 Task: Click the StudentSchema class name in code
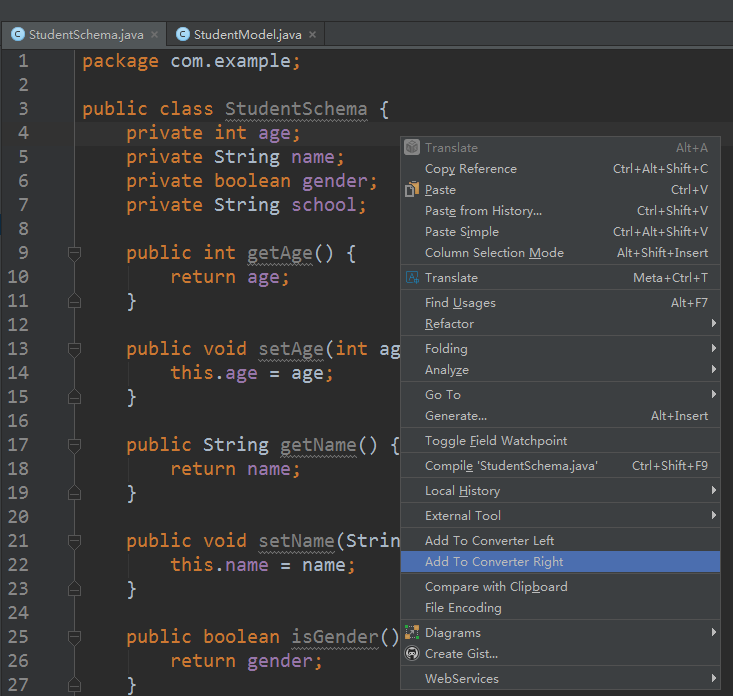tap(296, 109)
